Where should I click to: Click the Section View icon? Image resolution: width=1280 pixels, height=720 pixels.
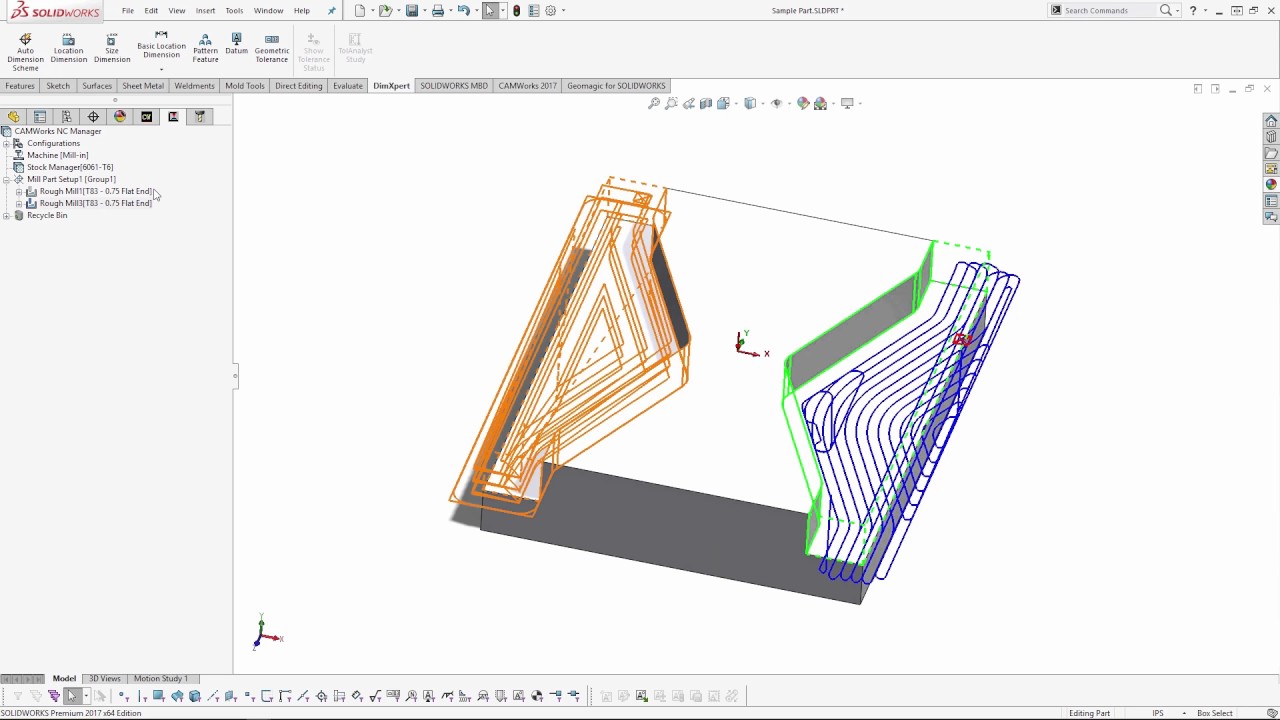coord(706,103)
